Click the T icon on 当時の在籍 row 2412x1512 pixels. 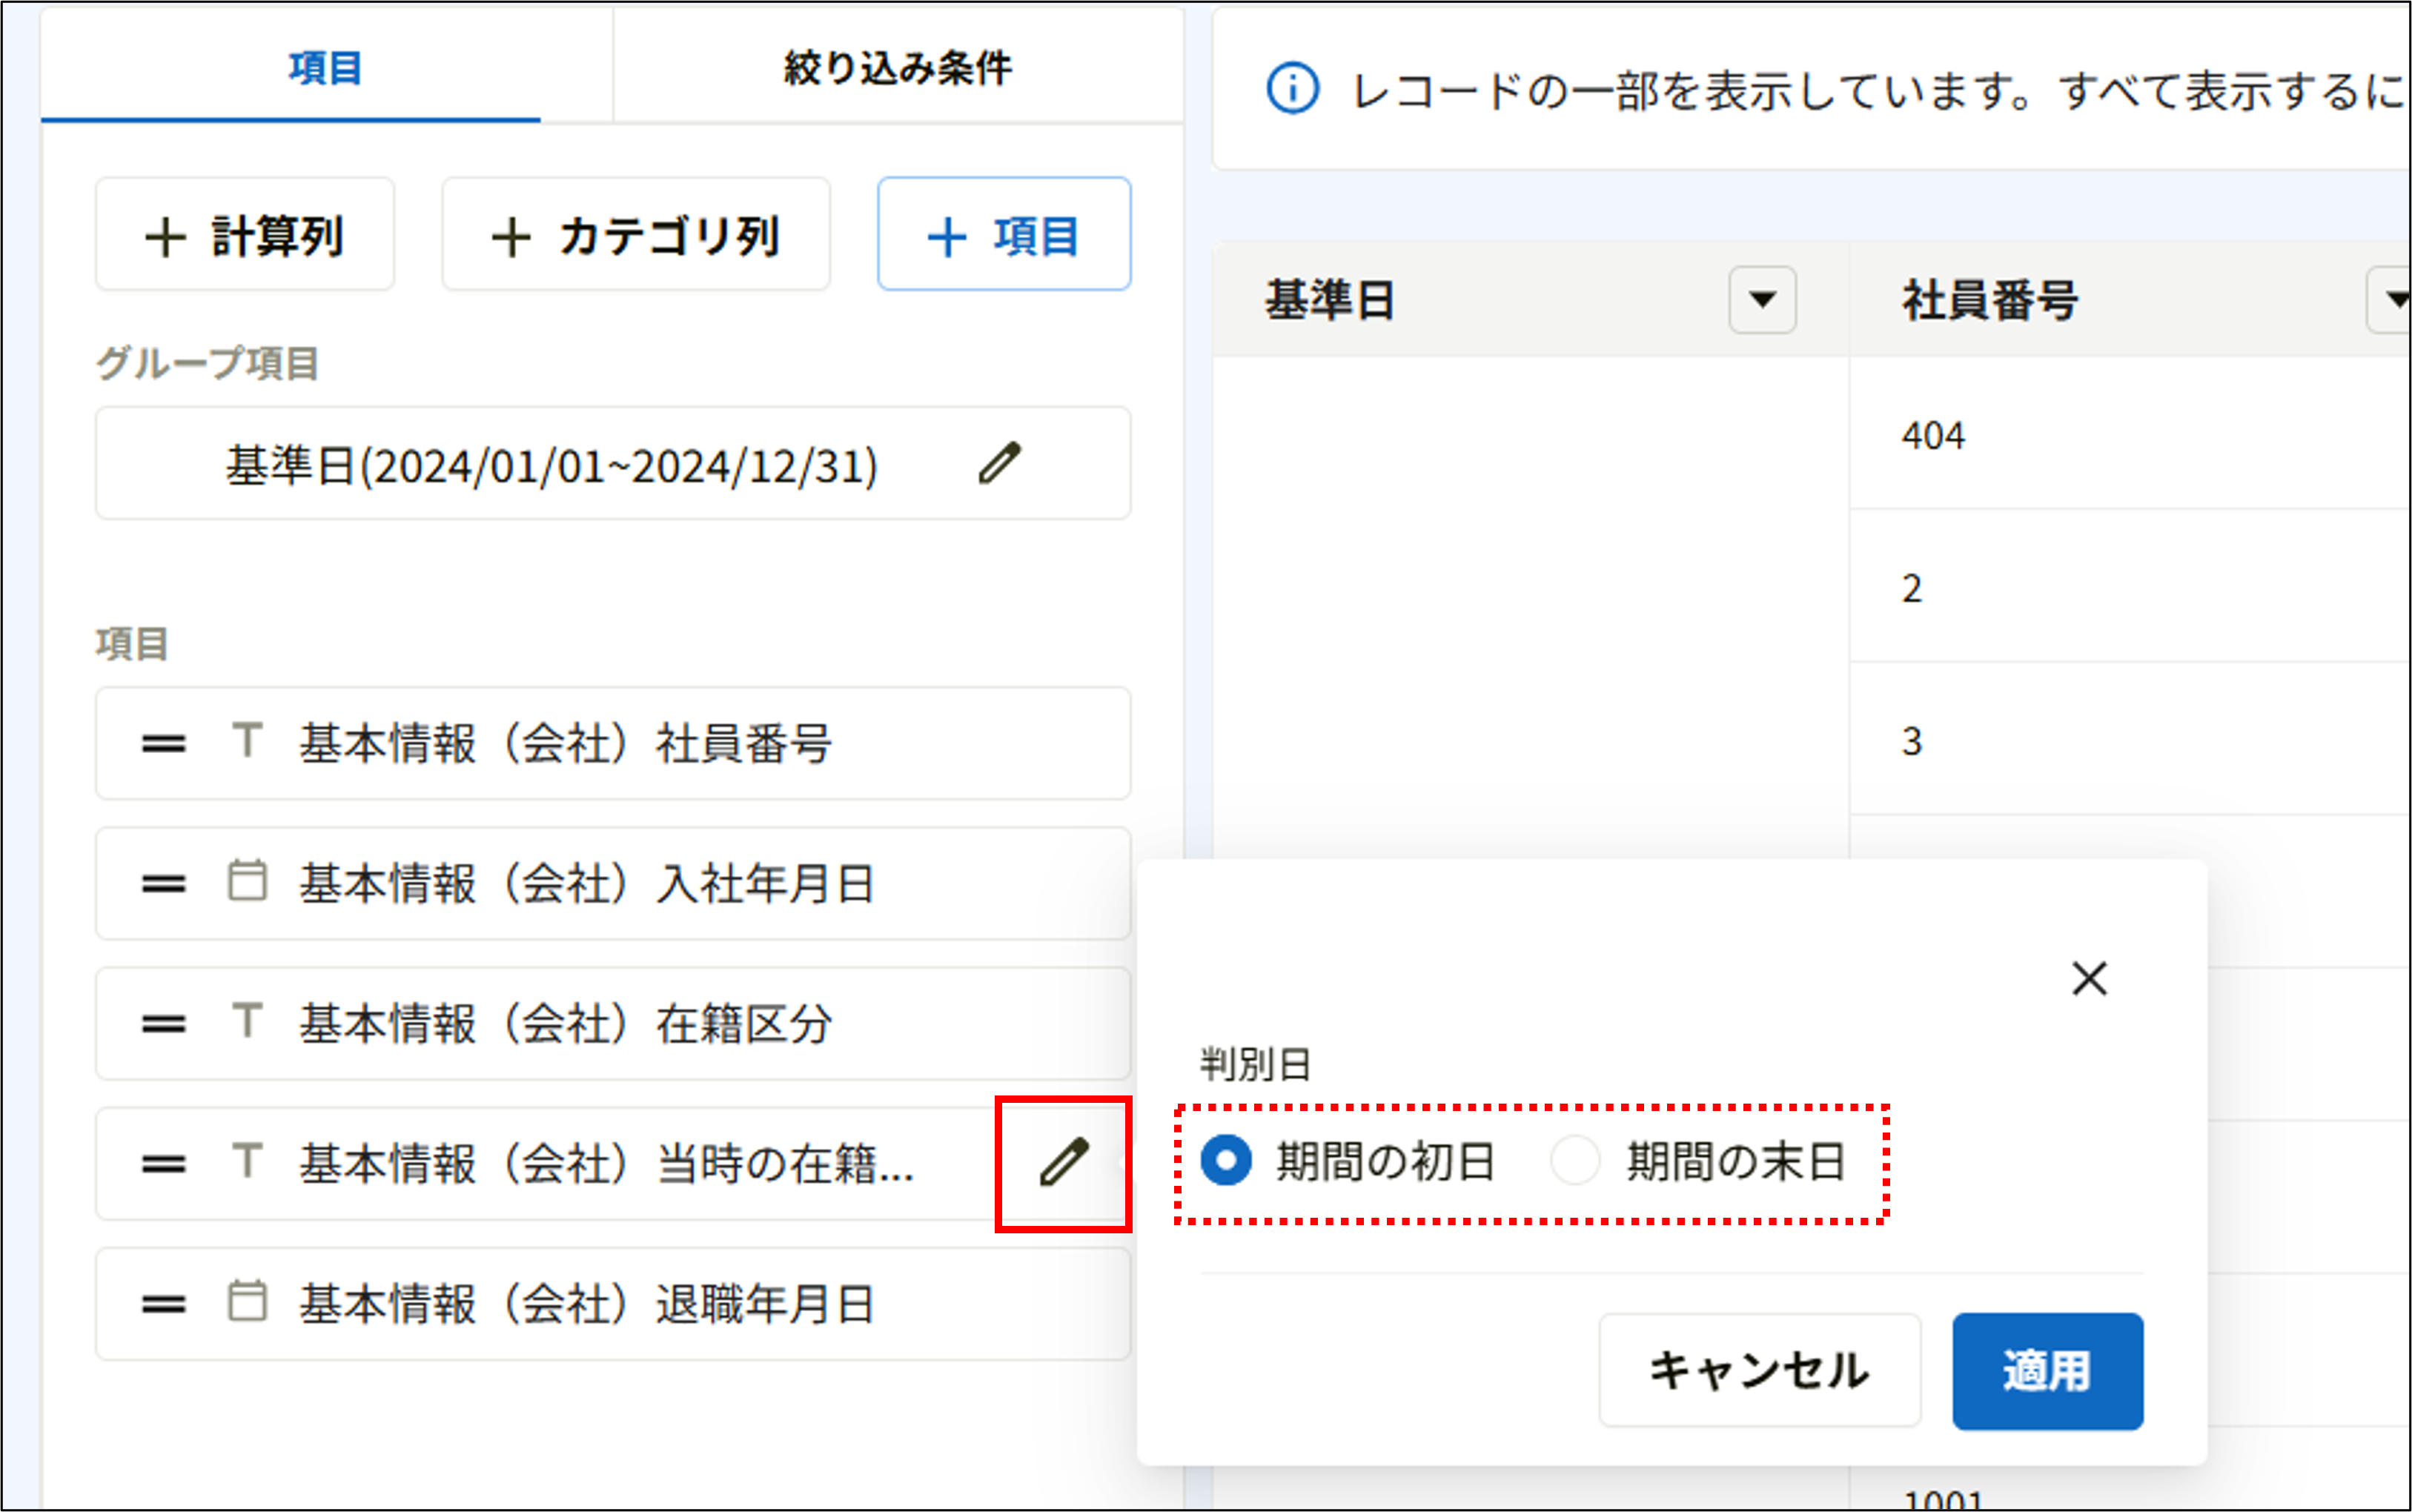tap(246, 1164)
